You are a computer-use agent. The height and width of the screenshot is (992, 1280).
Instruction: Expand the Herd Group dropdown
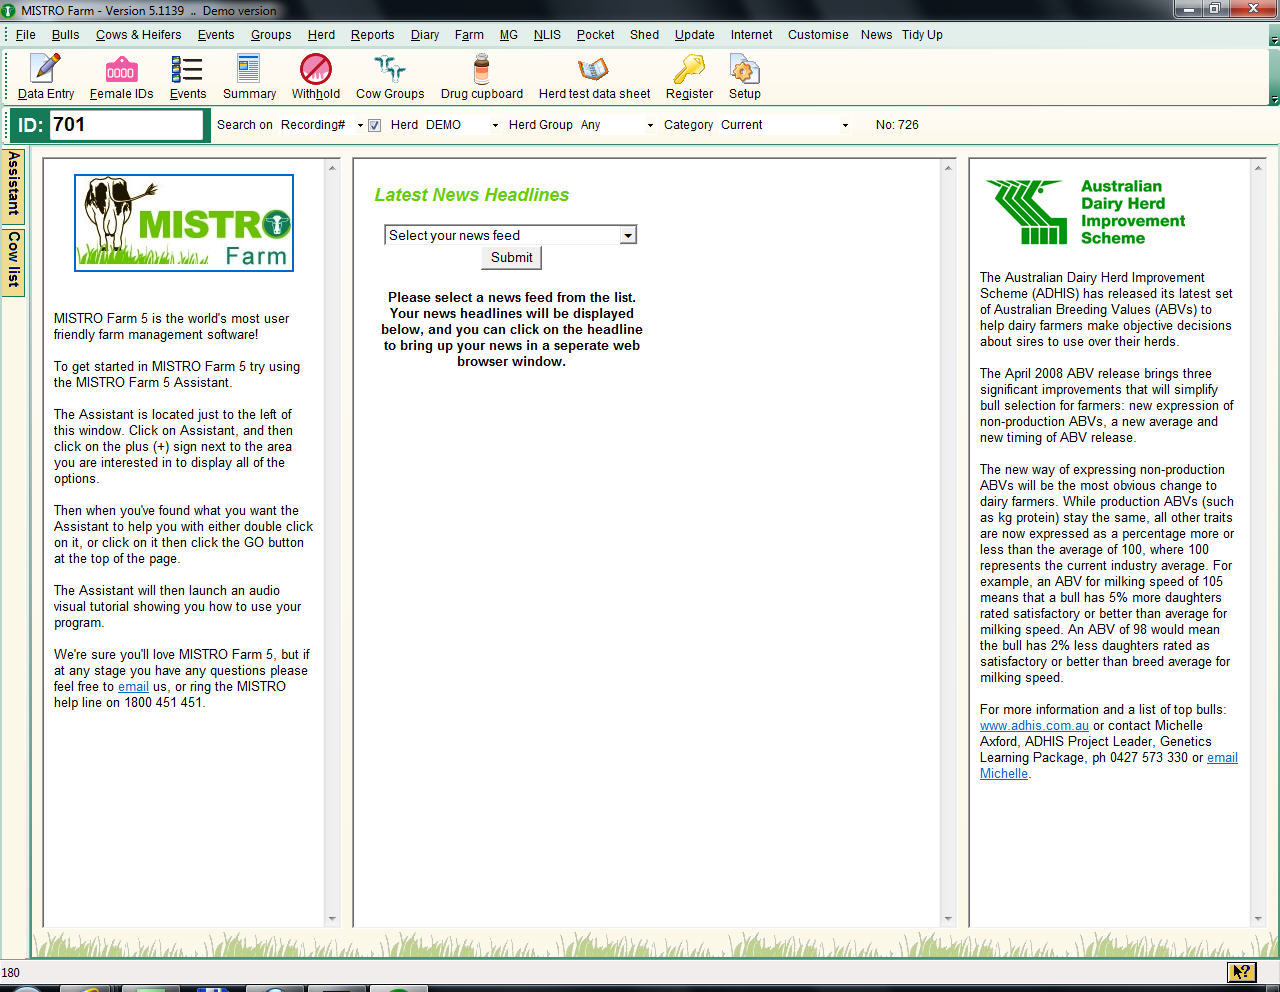(x=650, y=126)
